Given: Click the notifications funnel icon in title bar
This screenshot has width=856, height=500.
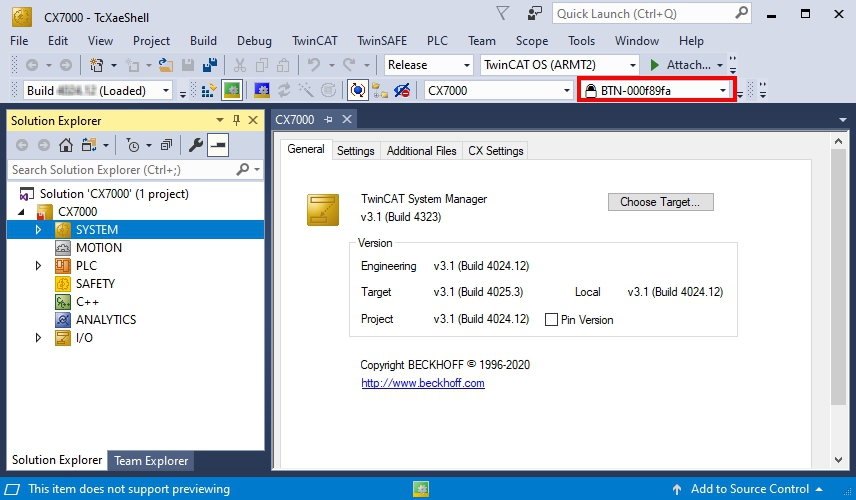Looking at the screenshot, I should click(x=502, y=13).
